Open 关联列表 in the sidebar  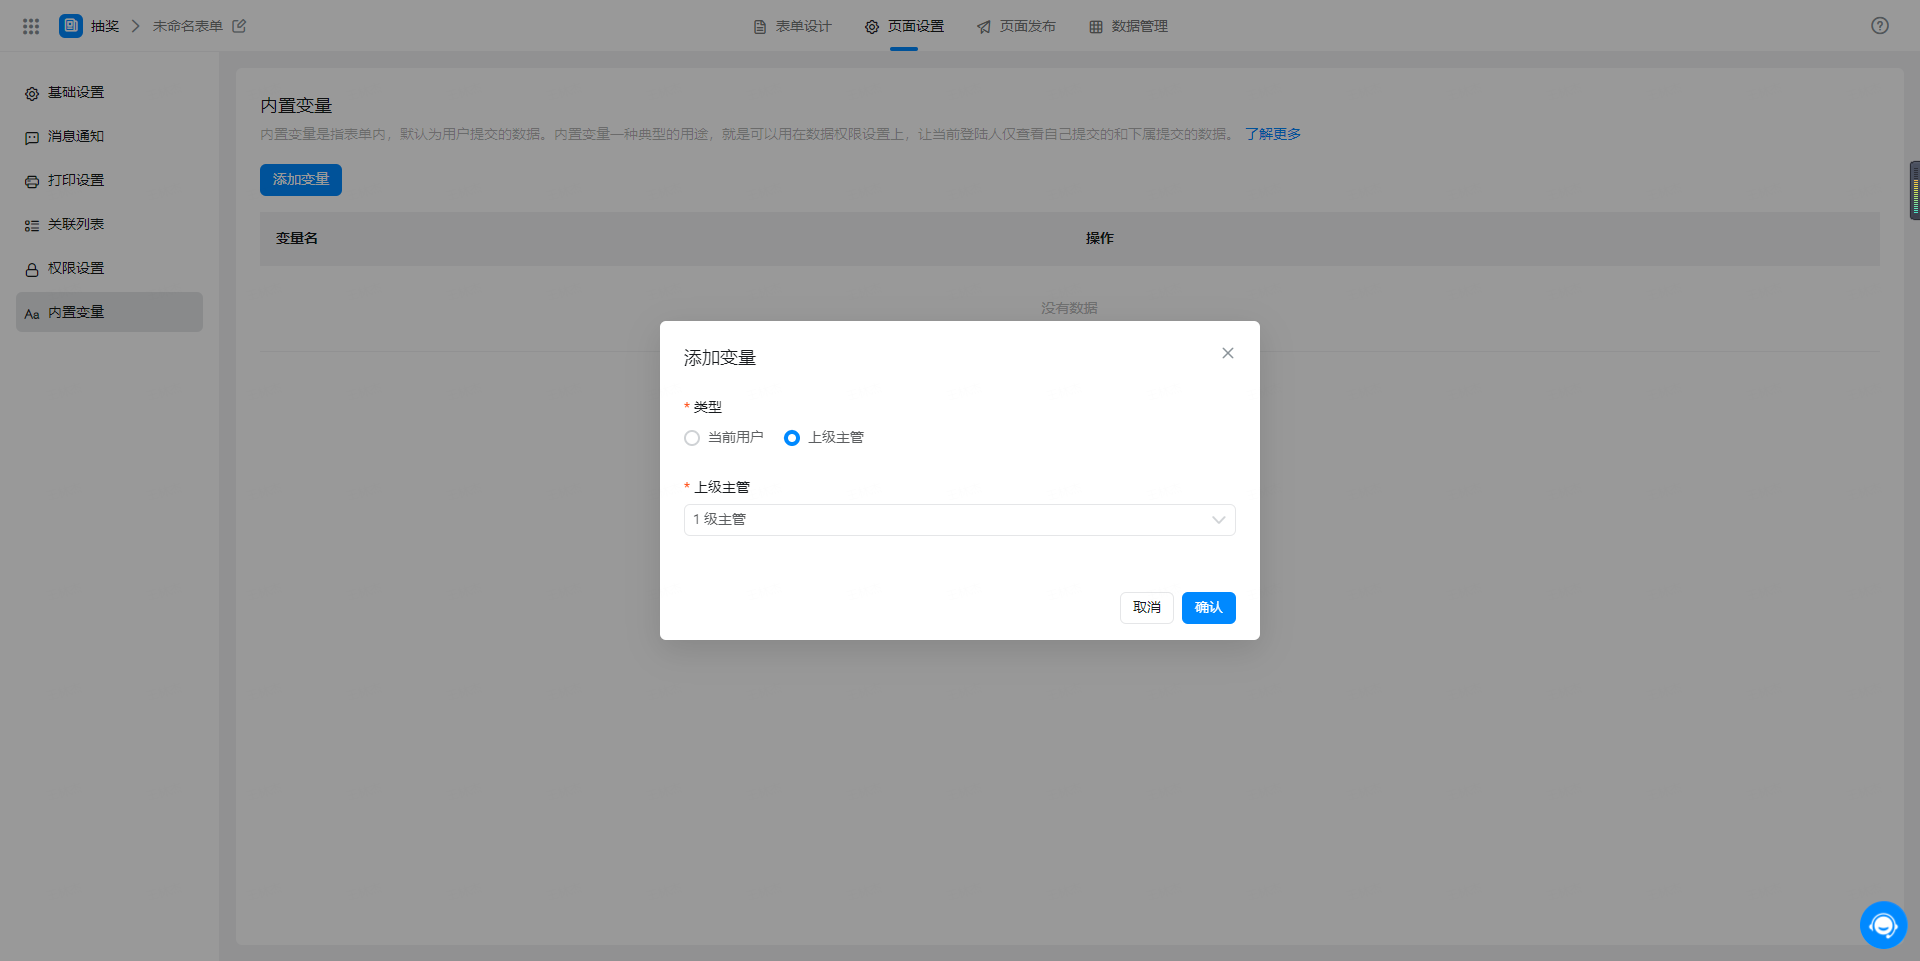[110, 224]
